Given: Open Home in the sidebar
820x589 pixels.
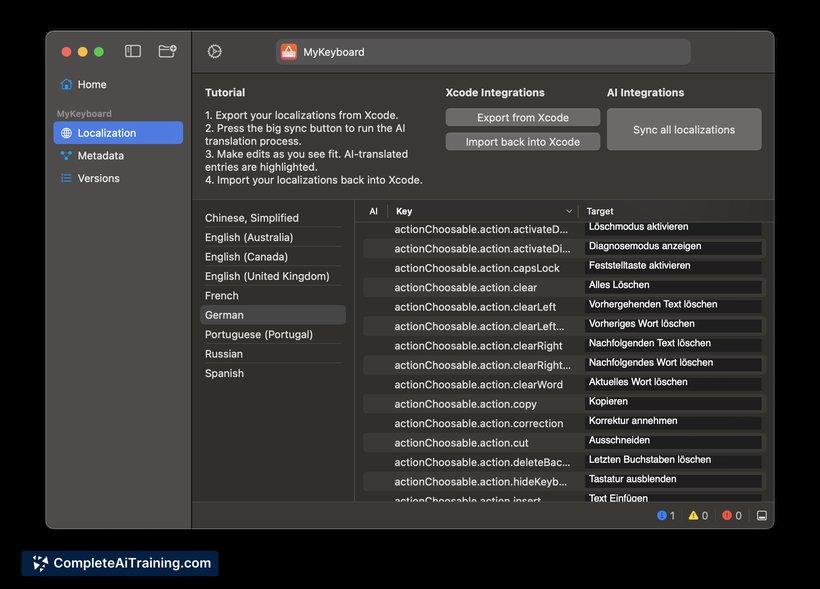Looking at the screenshot, I should (x=91, y=85).
